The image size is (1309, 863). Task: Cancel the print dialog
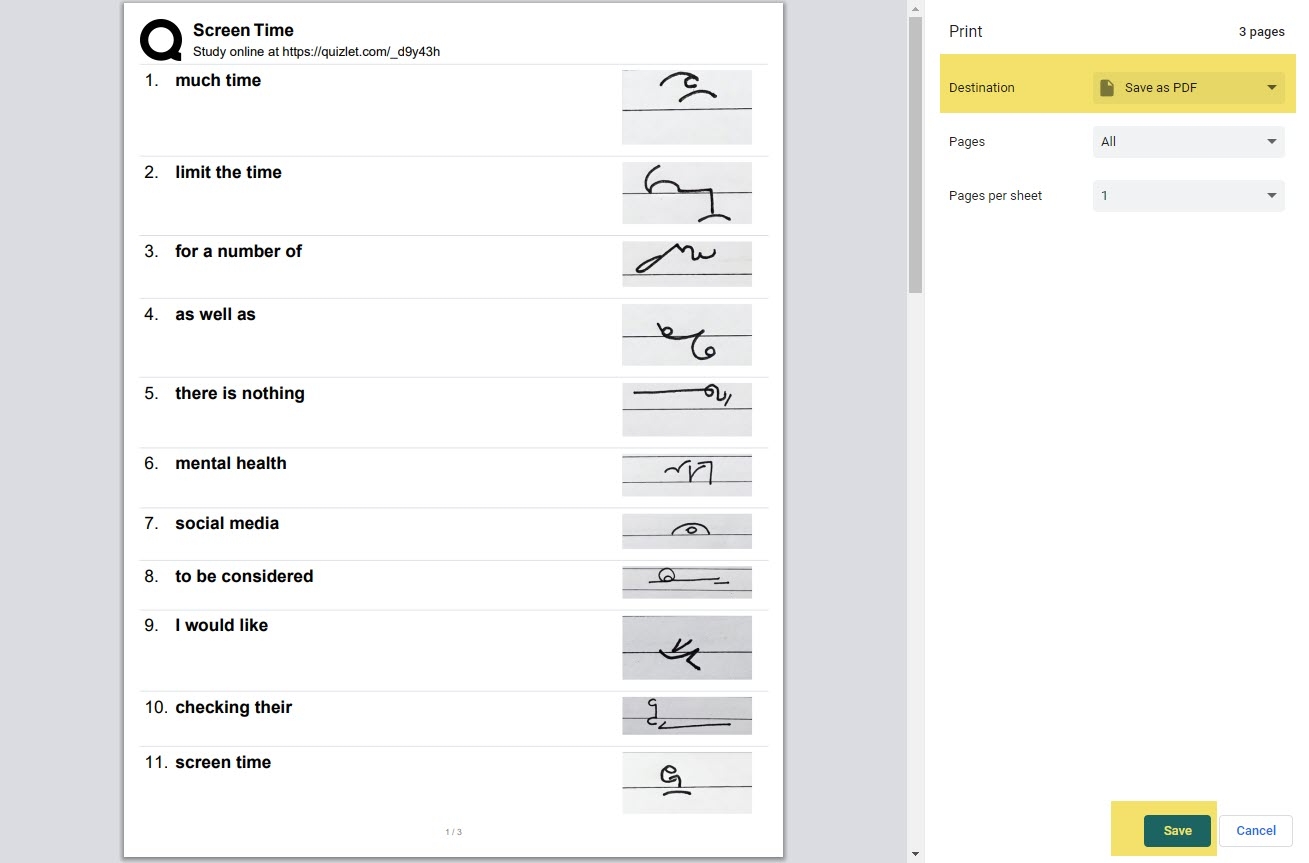pyautogui.click(x=1254, y=830)
